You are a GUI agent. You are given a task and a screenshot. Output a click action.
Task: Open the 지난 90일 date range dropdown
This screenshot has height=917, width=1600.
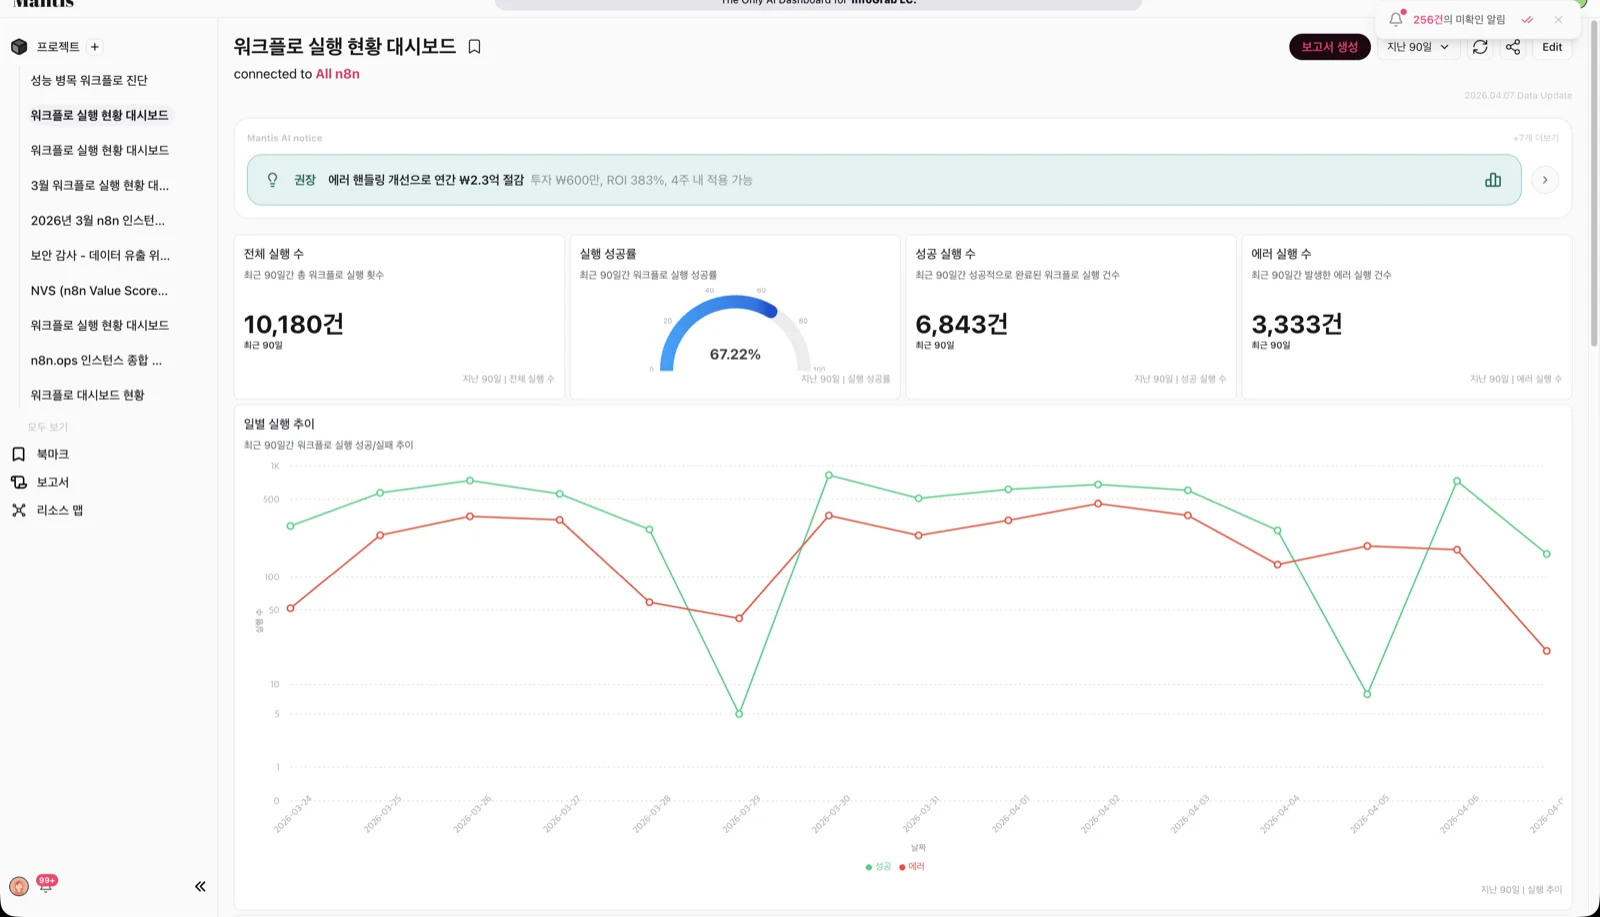coord(1417,46)
